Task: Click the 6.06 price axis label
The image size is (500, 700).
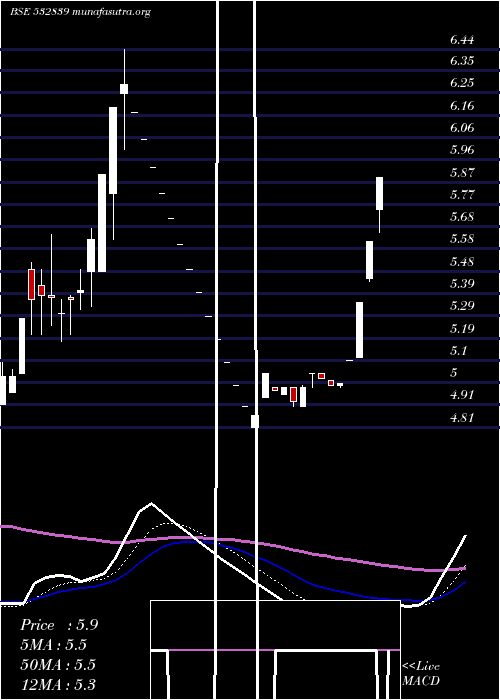Action: click(x=462, y=128)
